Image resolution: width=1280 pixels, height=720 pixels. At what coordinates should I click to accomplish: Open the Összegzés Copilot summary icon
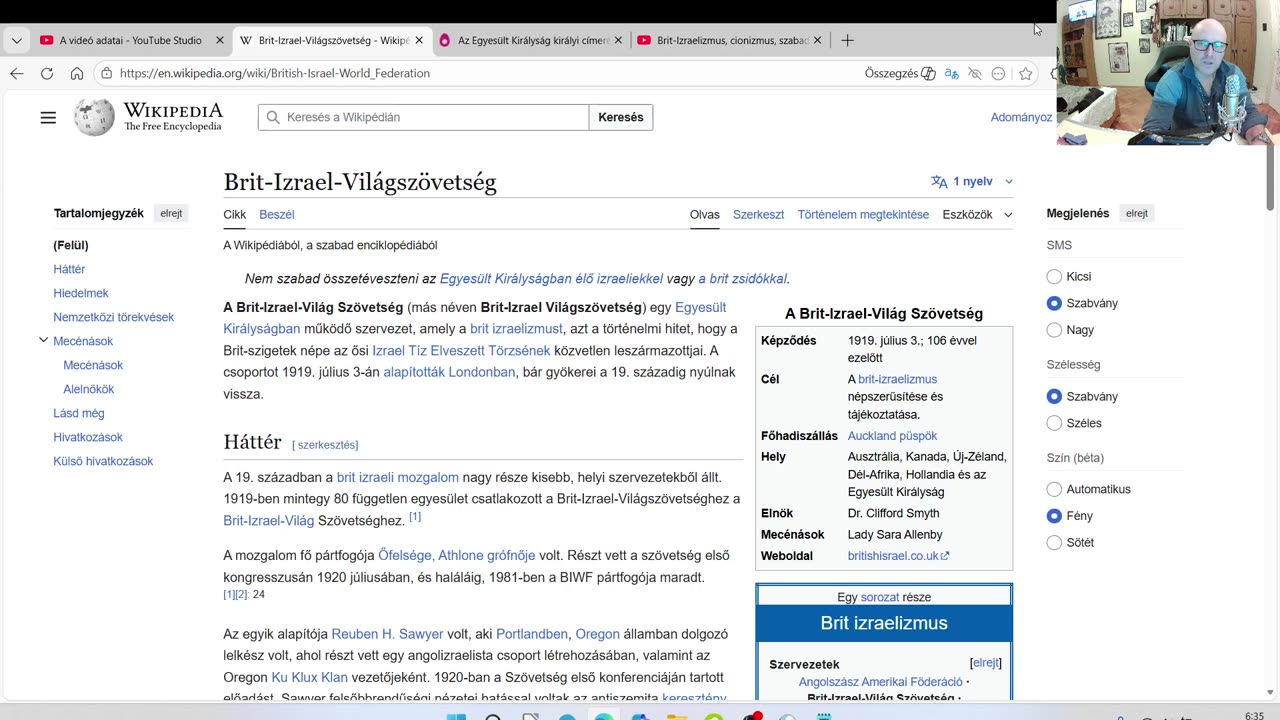[x=928, y=73]
